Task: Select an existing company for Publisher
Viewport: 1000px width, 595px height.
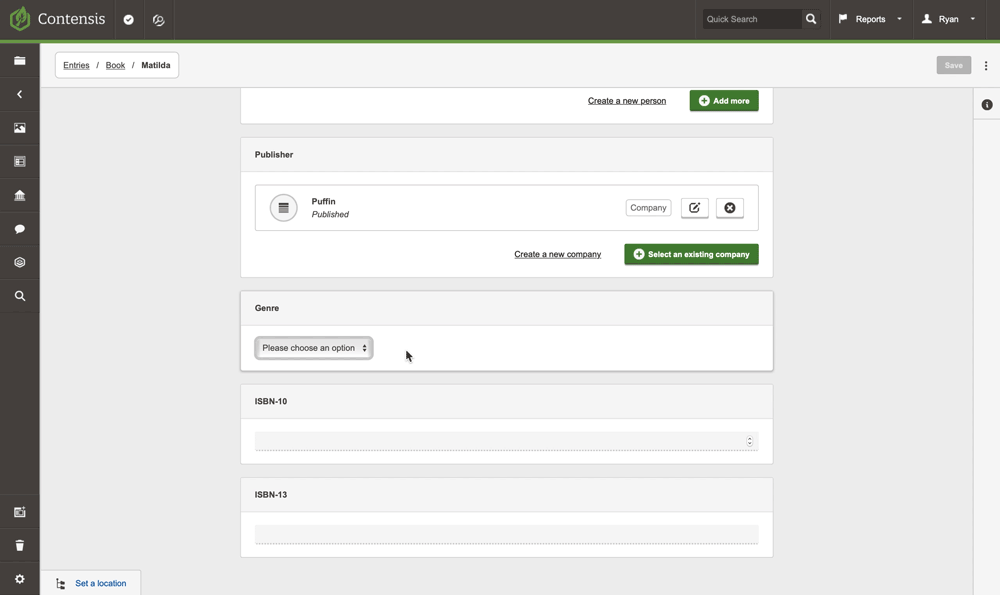Action: click(691, 254)
